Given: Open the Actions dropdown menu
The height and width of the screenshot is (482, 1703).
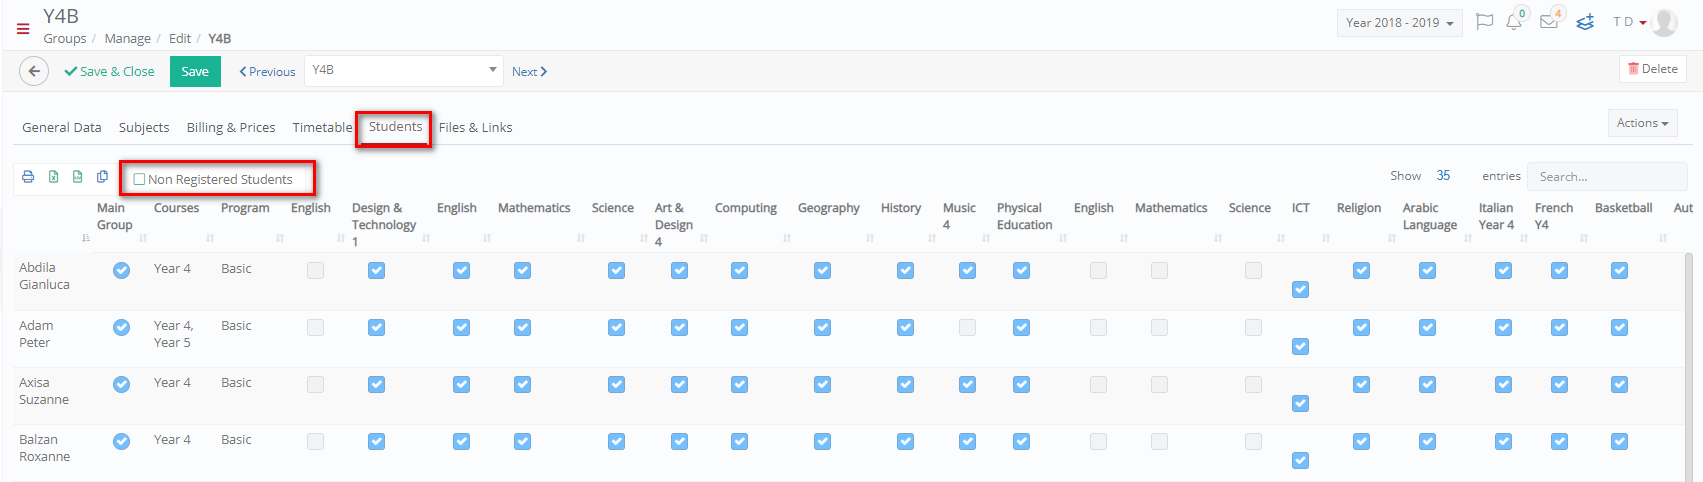Looking at the screenshot, I should click(1642, 123).
